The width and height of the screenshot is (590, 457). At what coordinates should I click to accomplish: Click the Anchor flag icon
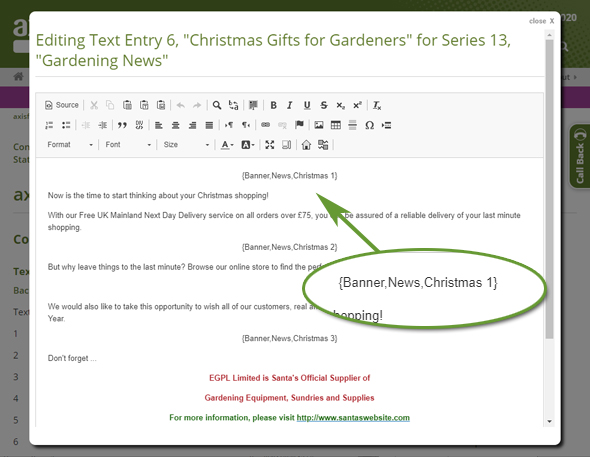pyautogui.click(x=300, y=125)
